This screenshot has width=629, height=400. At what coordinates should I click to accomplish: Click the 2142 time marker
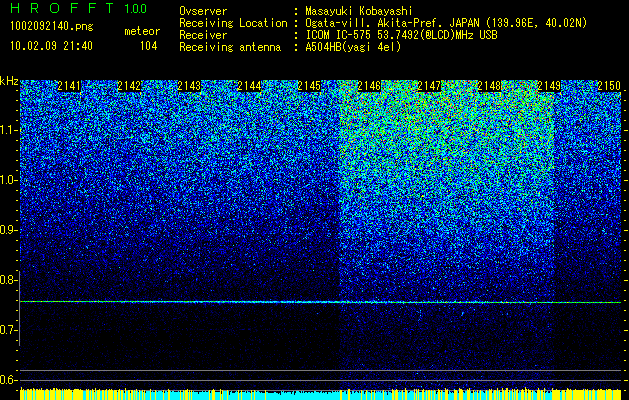click(129, 86)
